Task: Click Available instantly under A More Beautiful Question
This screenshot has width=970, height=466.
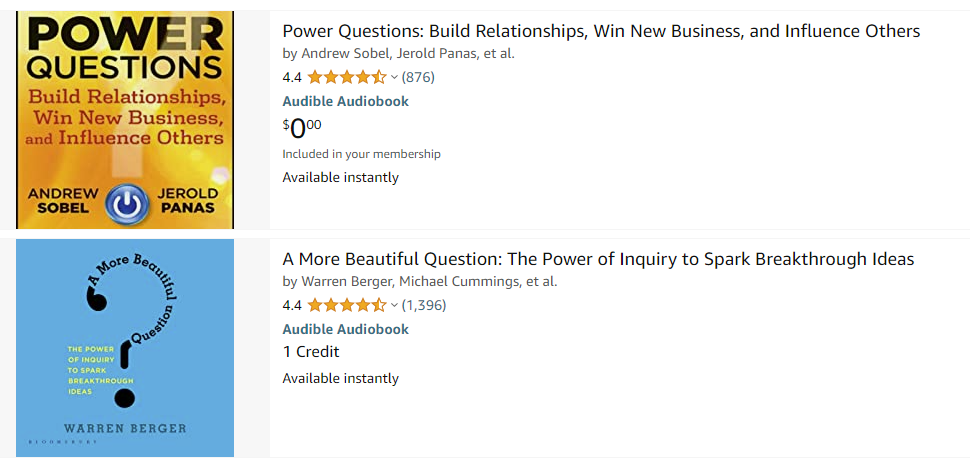Action: coord(340,378)
